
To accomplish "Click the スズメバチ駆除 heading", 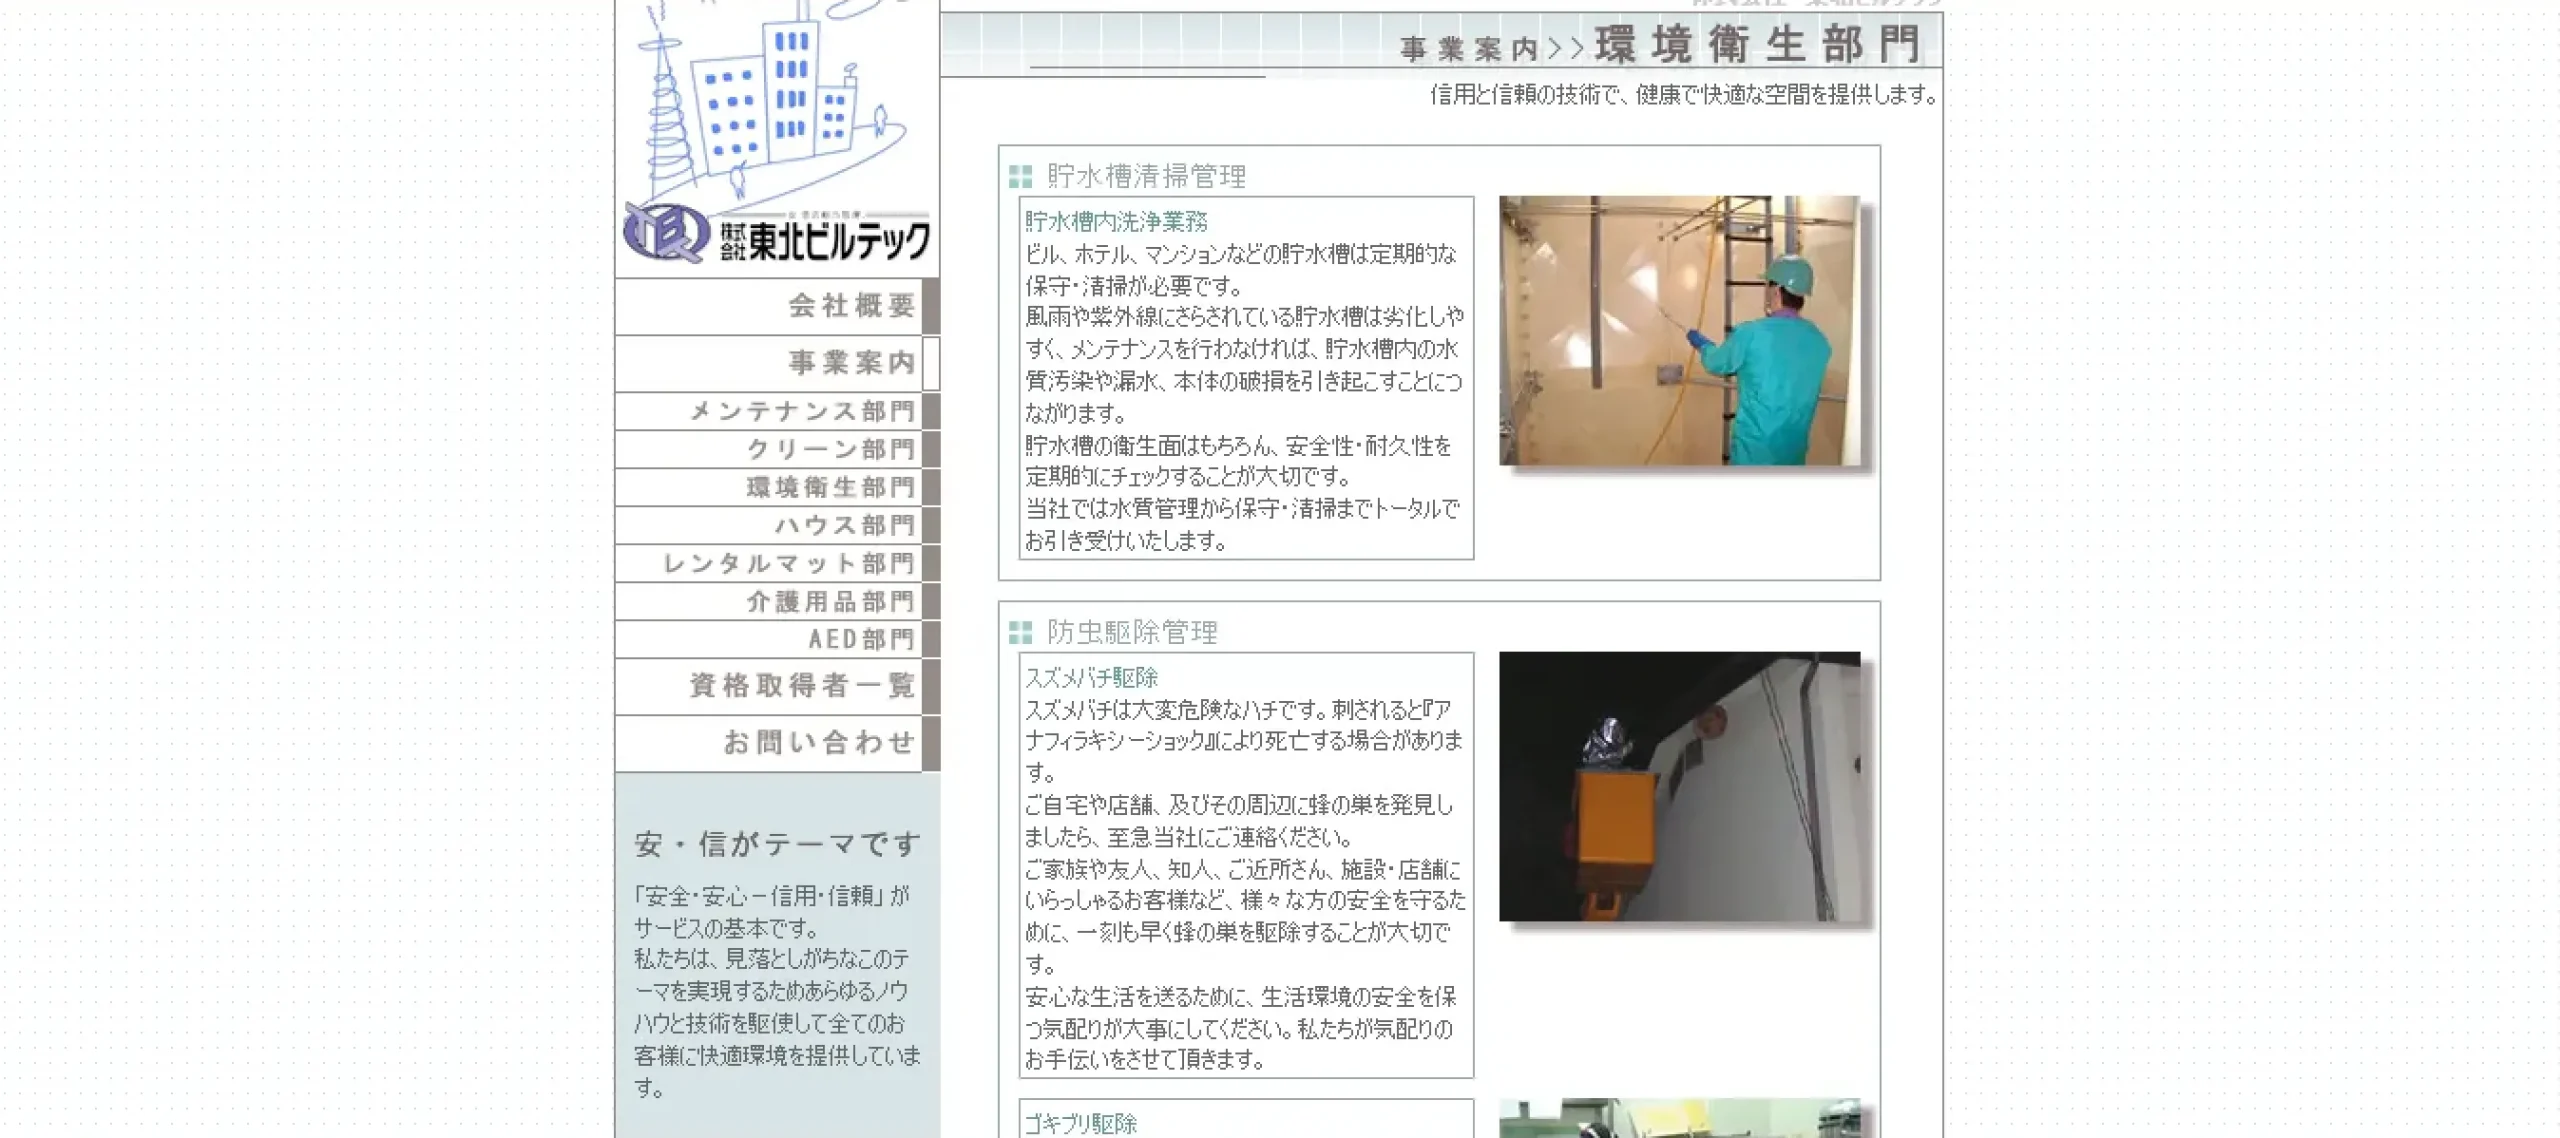I will coord(1091,678).
